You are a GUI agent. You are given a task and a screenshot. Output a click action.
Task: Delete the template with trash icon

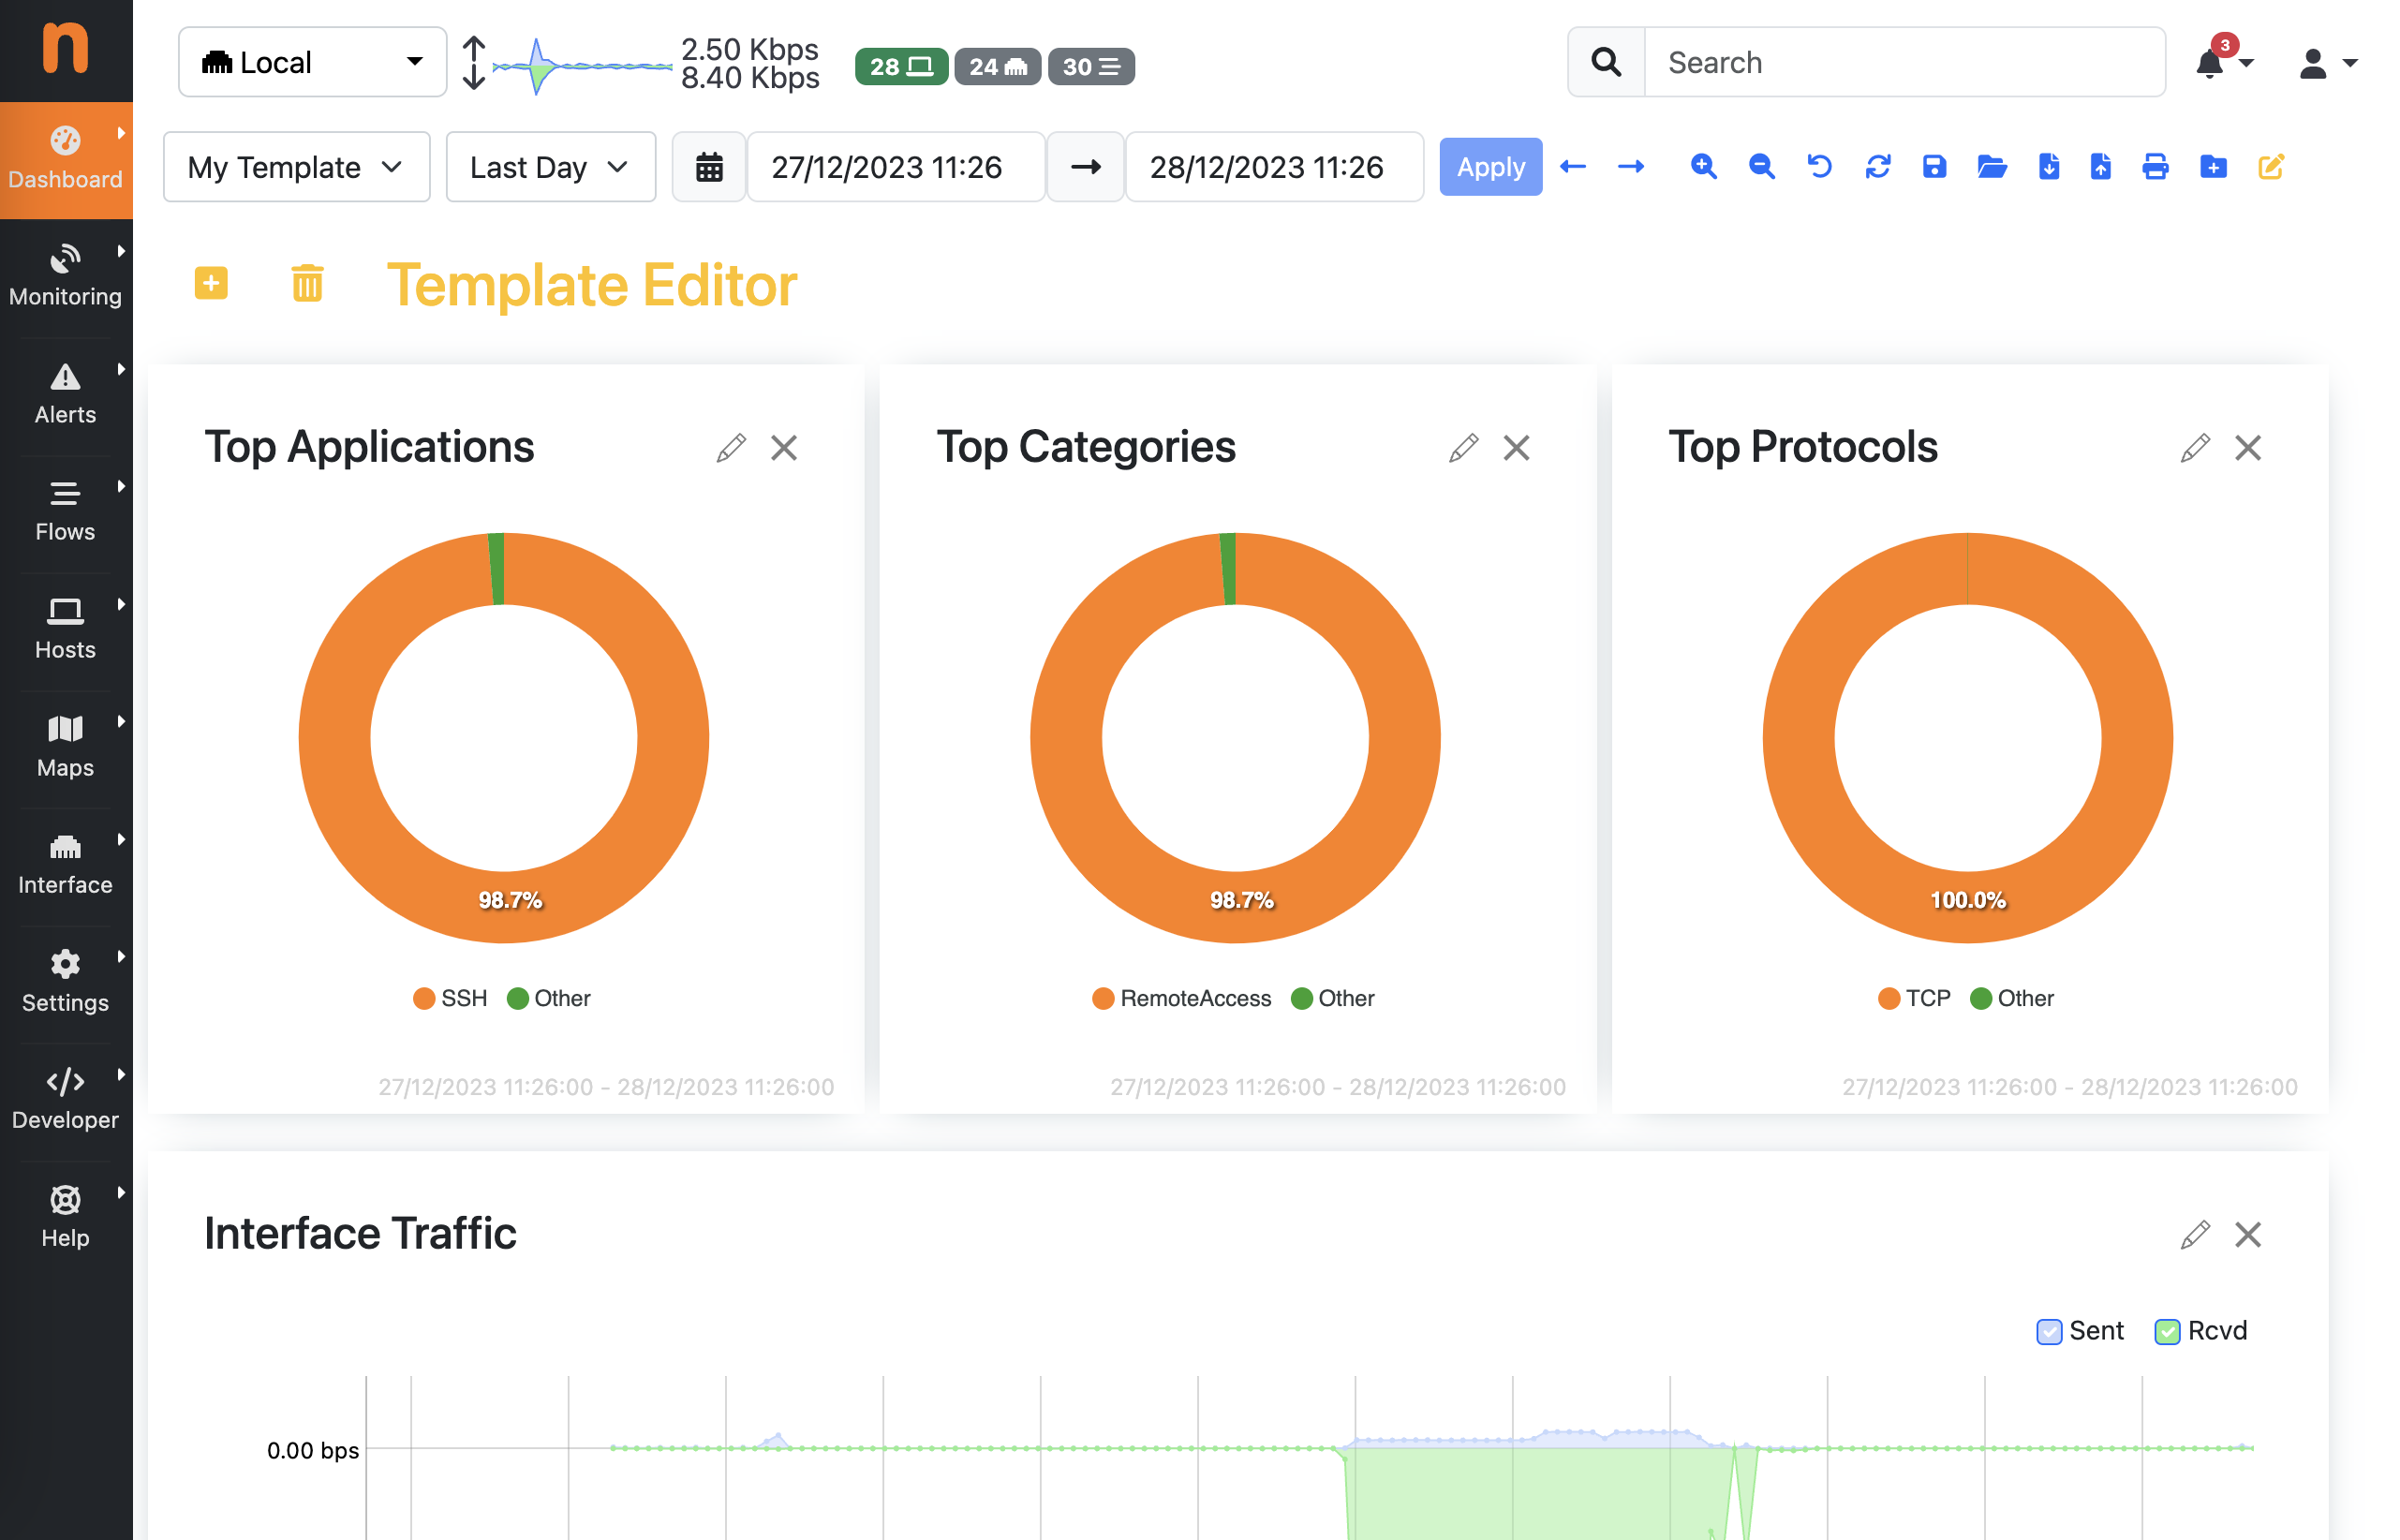[x=307, y=283]
